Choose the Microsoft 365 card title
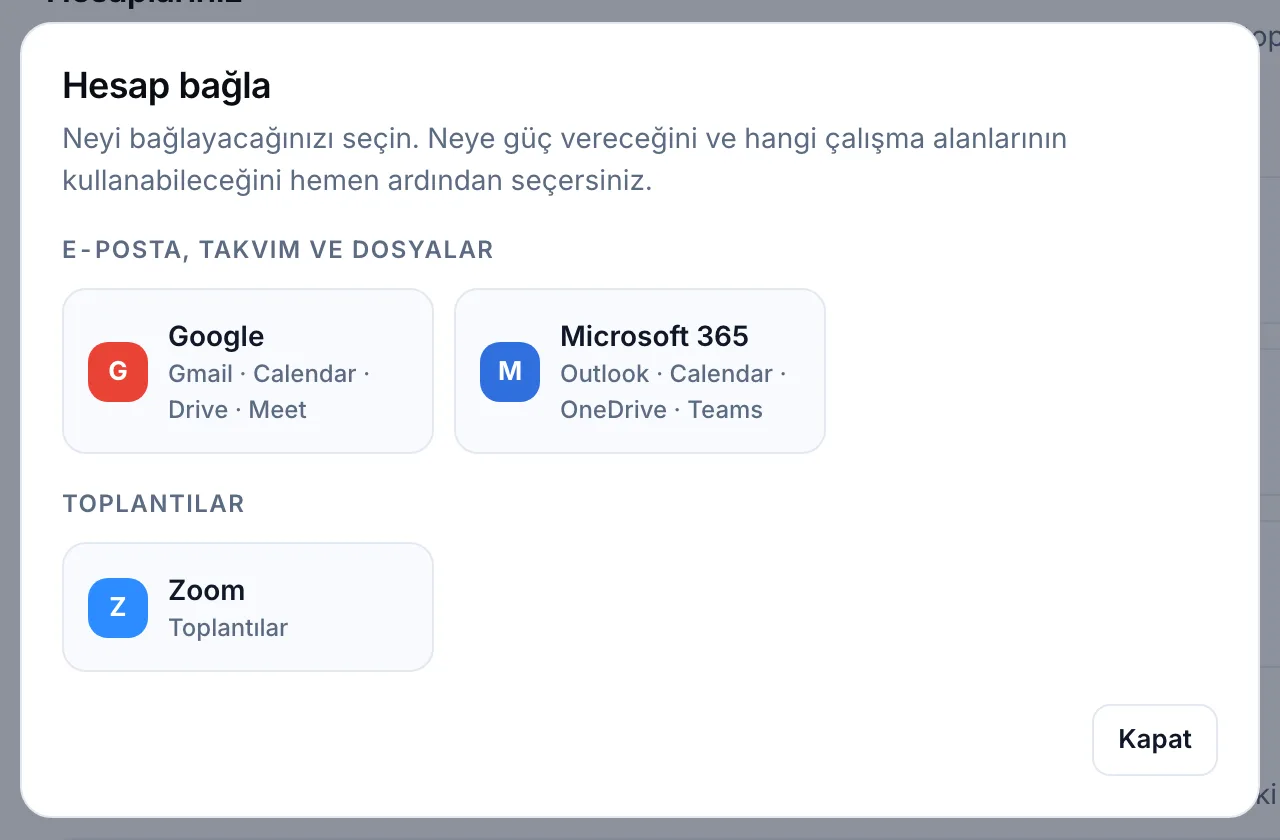This screenshot has width=1280, height=840. (654, 336)
